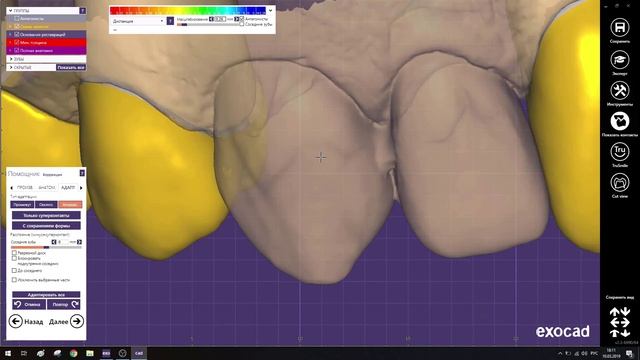Open the Windows Start menu
This screenshot has width=640, height=360.
8,353
